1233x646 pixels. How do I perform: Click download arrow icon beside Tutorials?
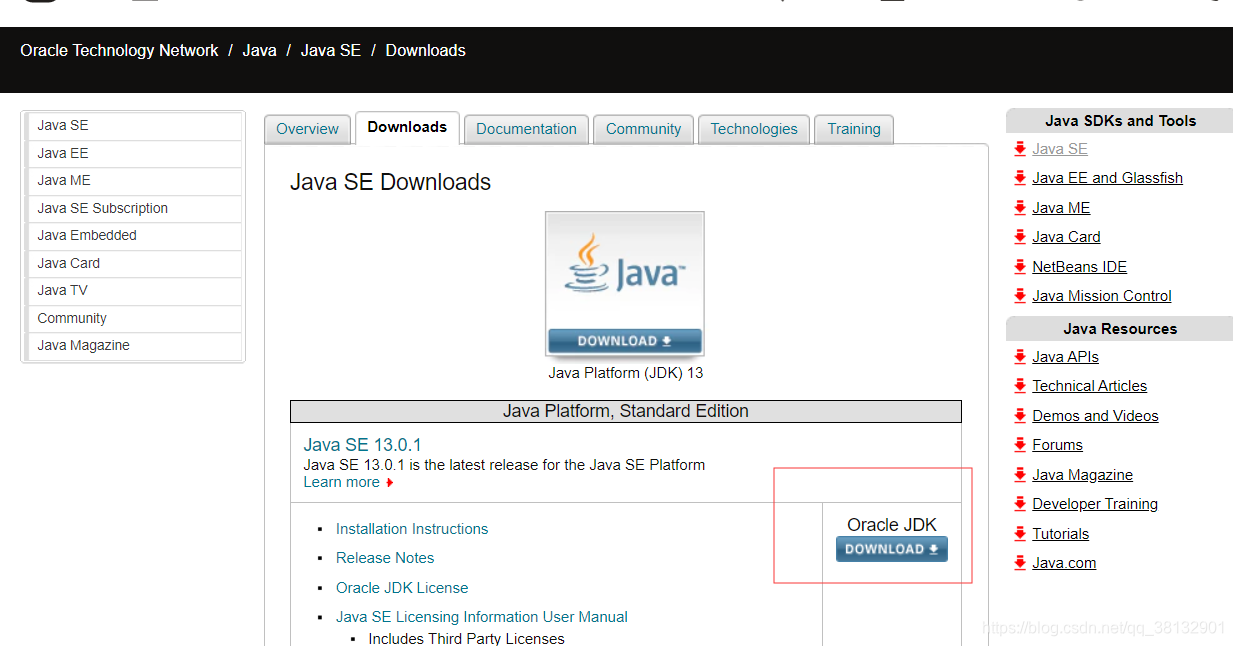coord(1020,534)
